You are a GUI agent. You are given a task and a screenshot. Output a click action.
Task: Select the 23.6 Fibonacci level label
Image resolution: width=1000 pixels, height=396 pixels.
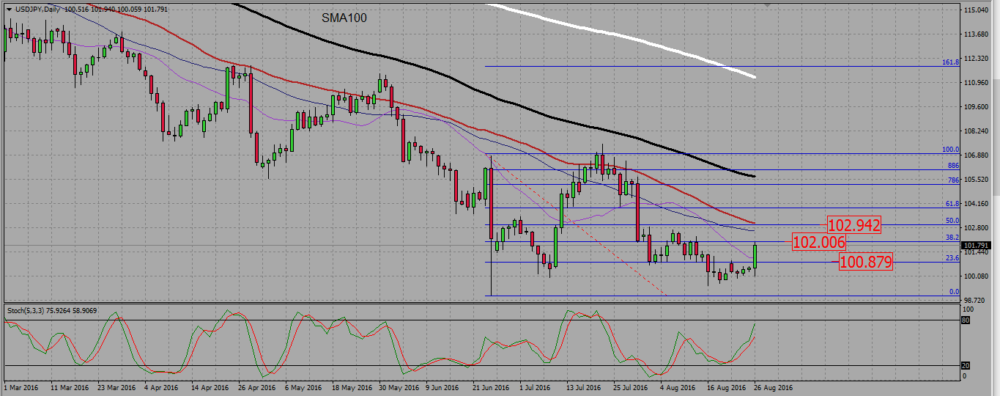pos(952,258)
